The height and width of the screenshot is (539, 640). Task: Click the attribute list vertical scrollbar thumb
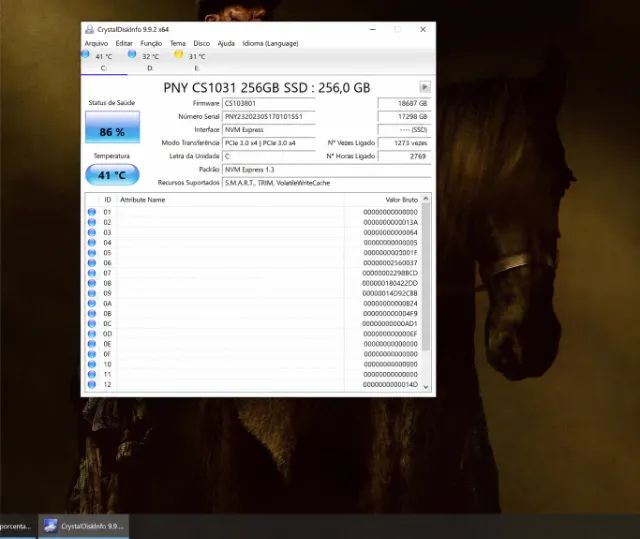click(426, 277)
